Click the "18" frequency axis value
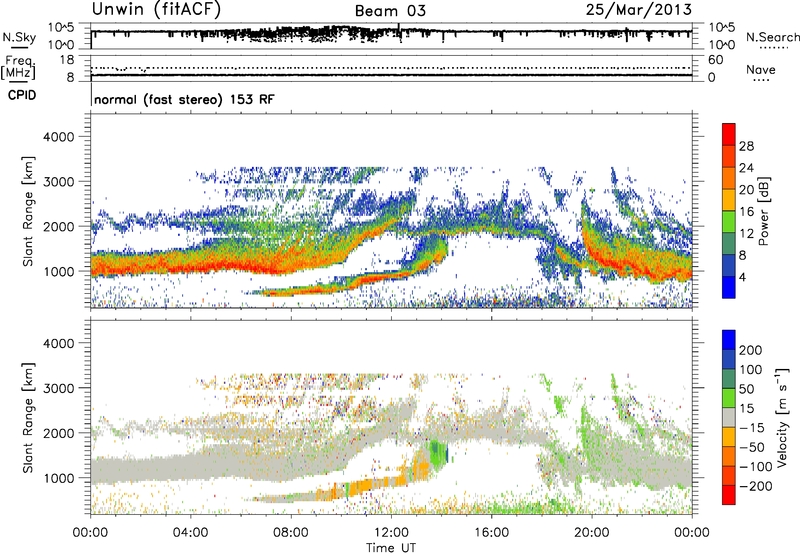Screen dimensions: 800x554 coord(67,60)
